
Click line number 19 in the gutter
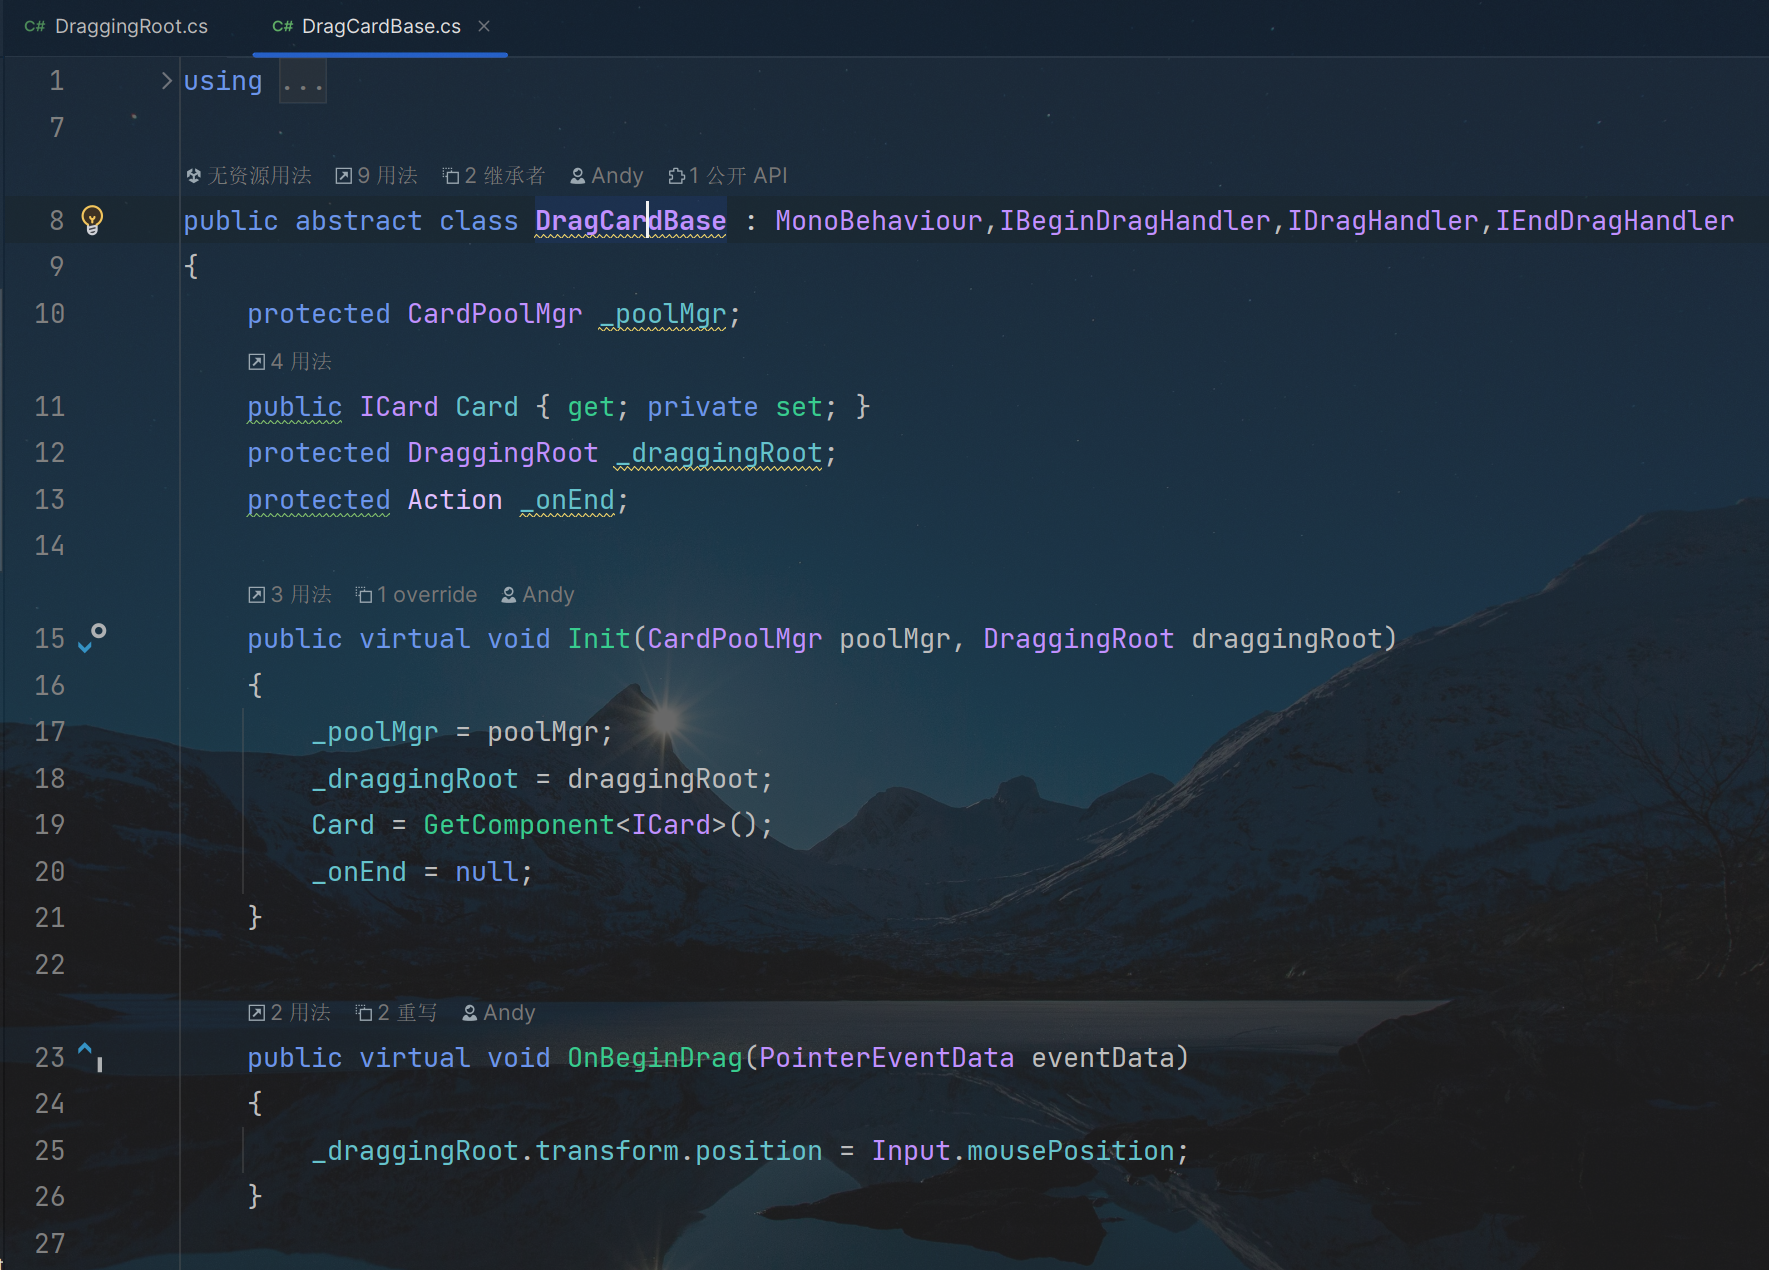50,825
